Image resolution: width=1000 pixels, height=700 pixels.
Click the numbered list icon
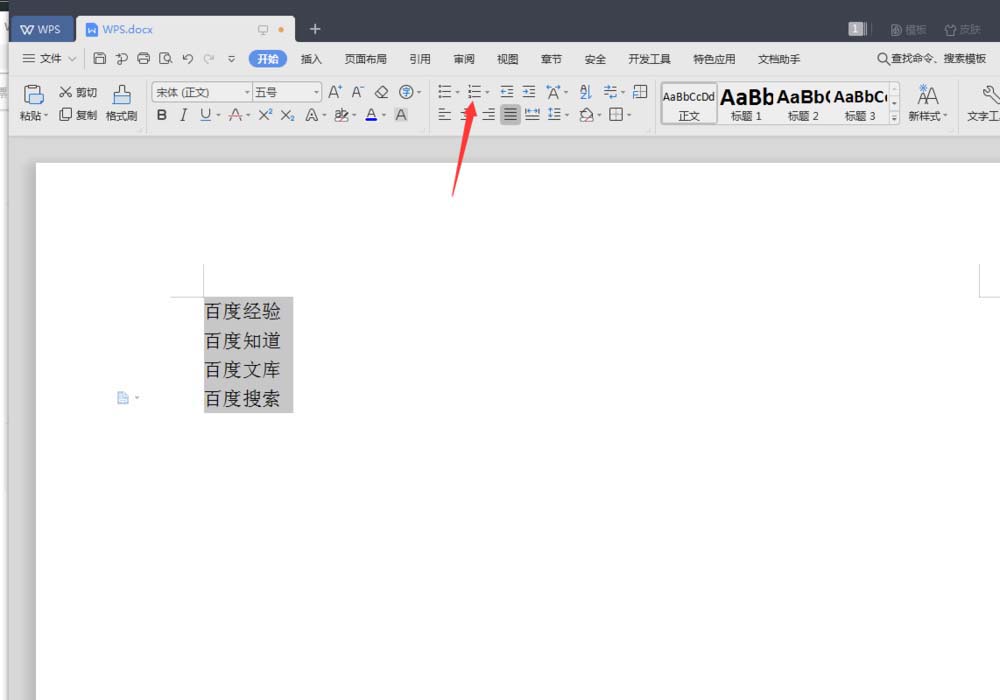(x=474, y=92)
